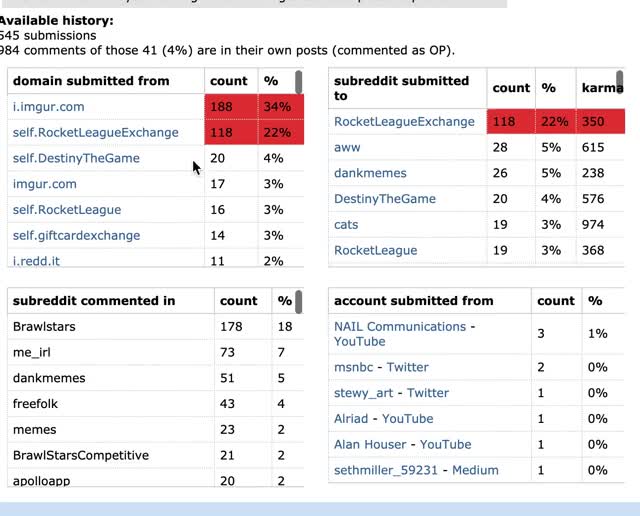Screen dimensions: 640x516
Task: Open the self.giftcardexchange link
Action: tap(76, 236)
